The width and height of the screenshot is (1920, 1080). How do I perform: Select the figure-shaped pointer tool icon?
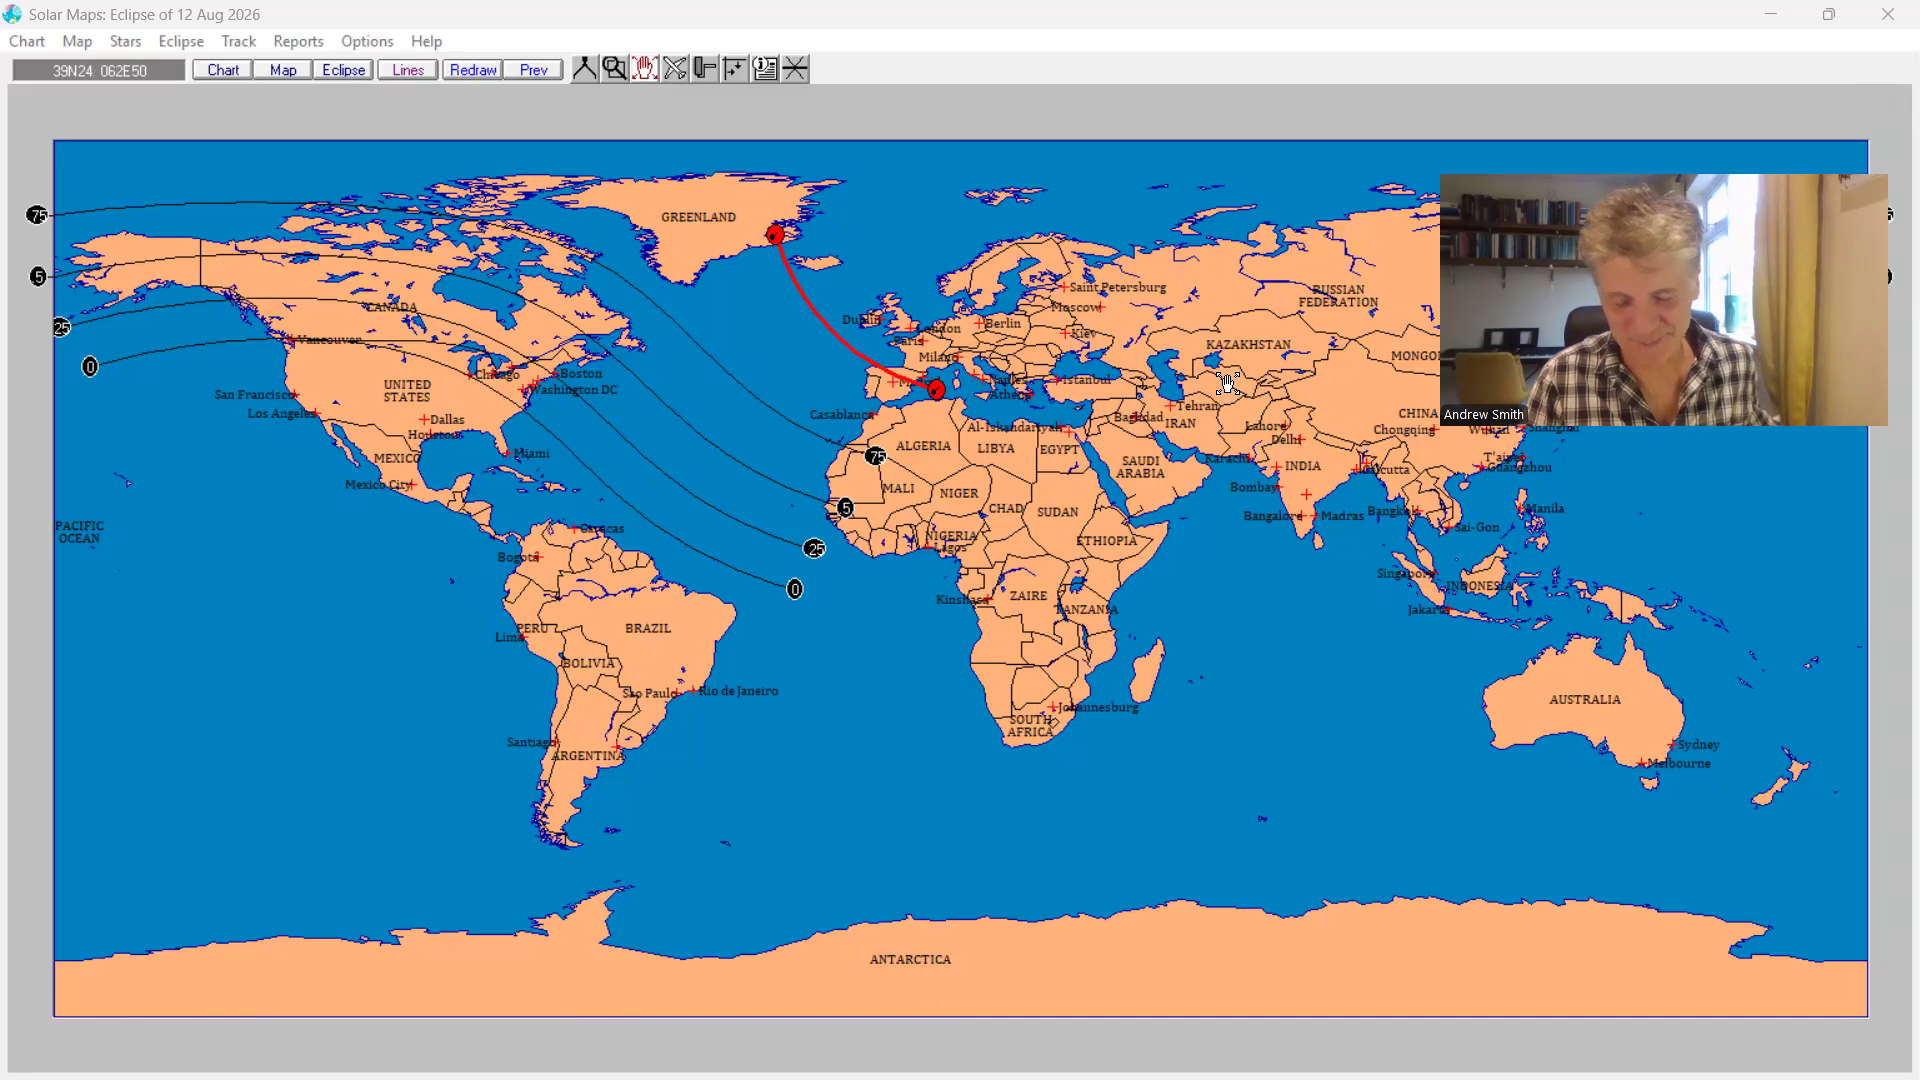[x=585, y=69]
